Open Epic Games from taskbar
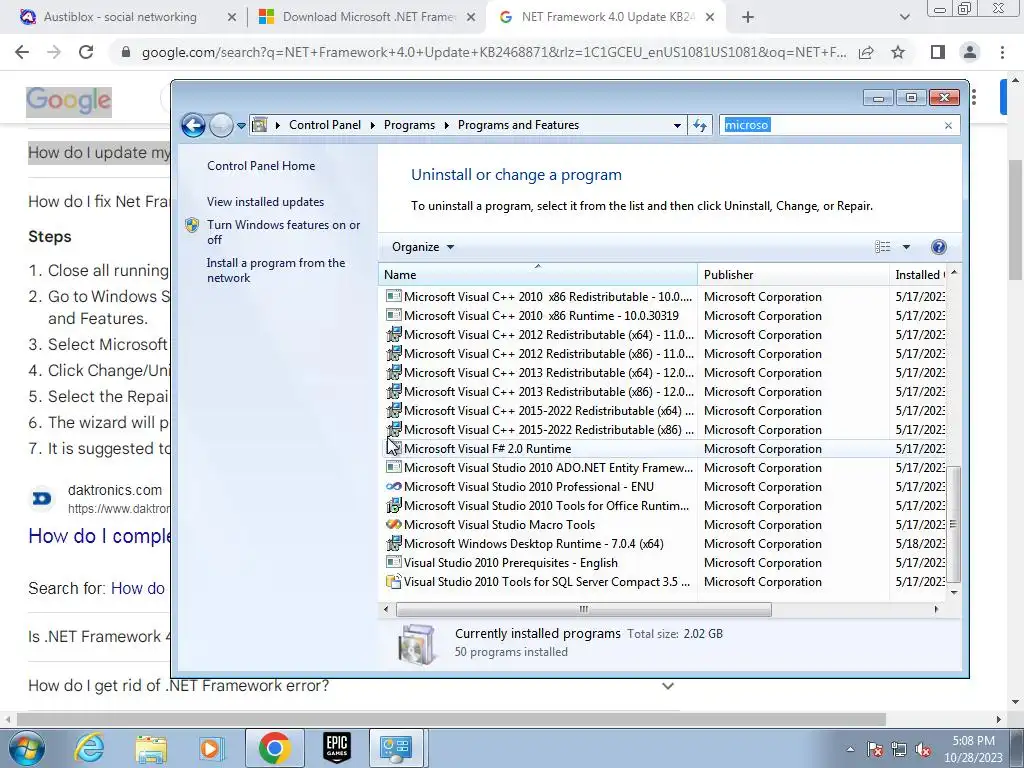The image size is (1024, 768). click(x=337, y=748)
